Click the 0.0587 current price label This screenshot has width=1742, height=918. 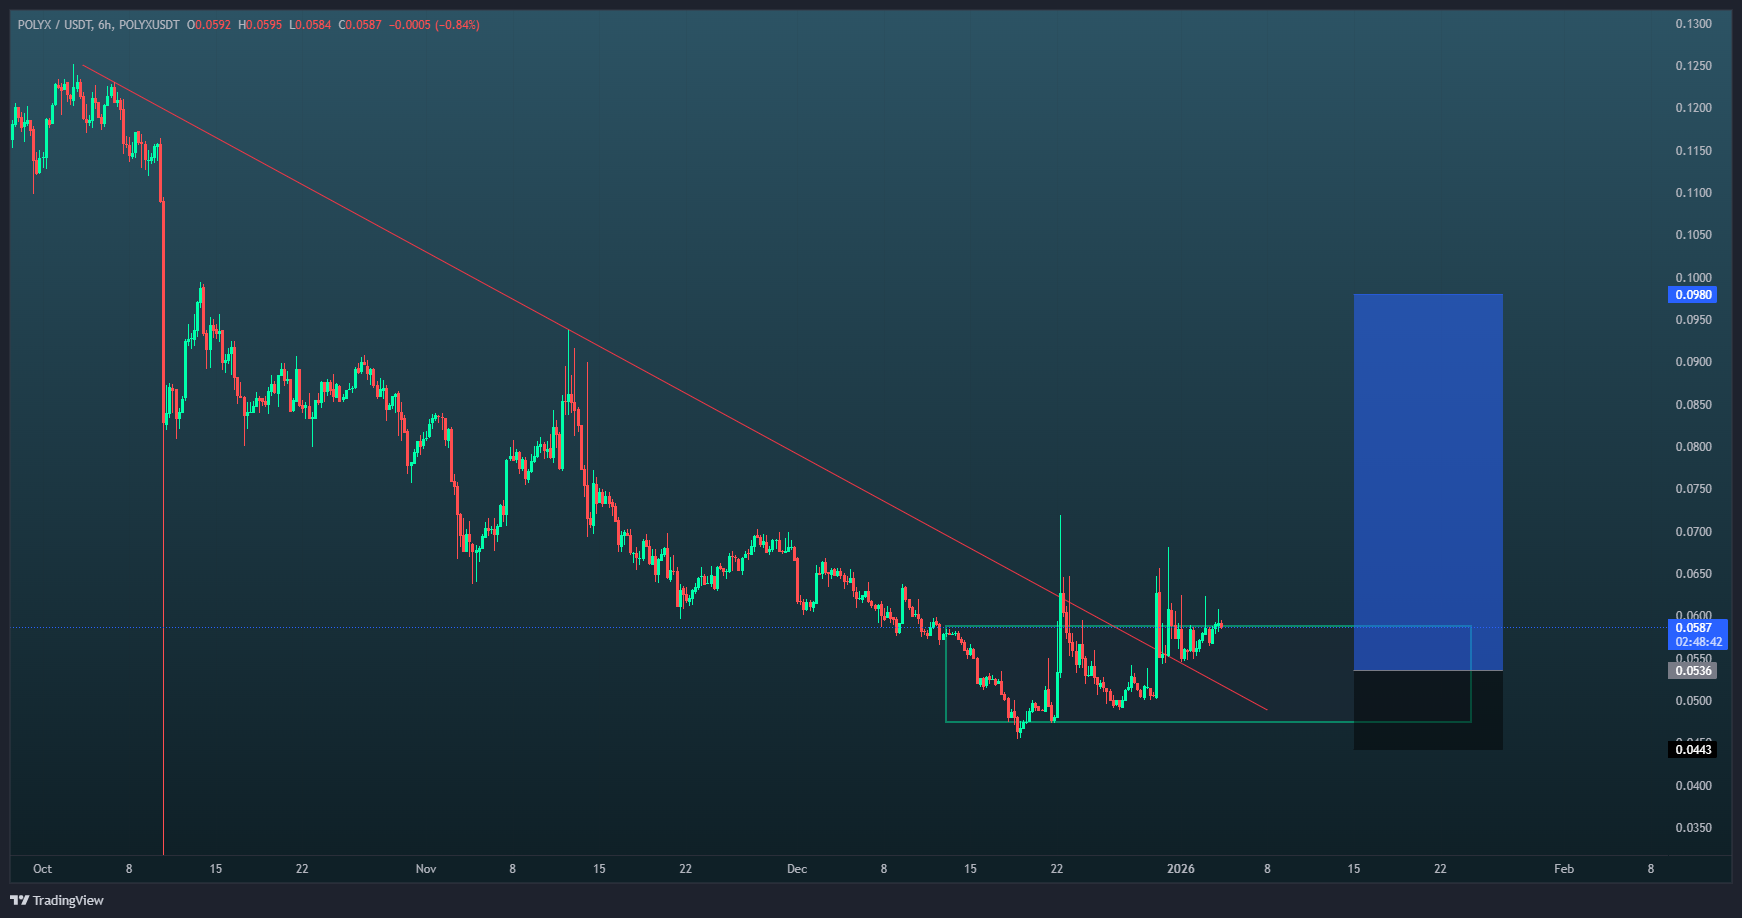1693,628
